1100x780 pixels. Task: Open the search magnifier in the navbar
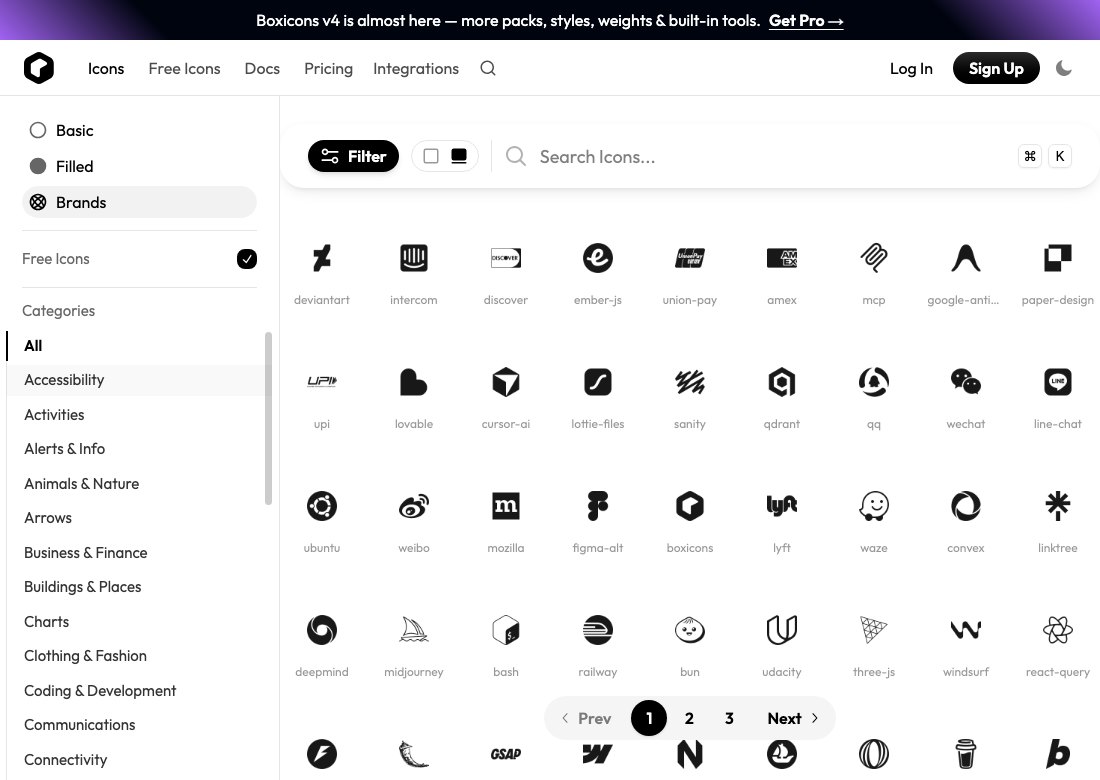pos(488,68)
